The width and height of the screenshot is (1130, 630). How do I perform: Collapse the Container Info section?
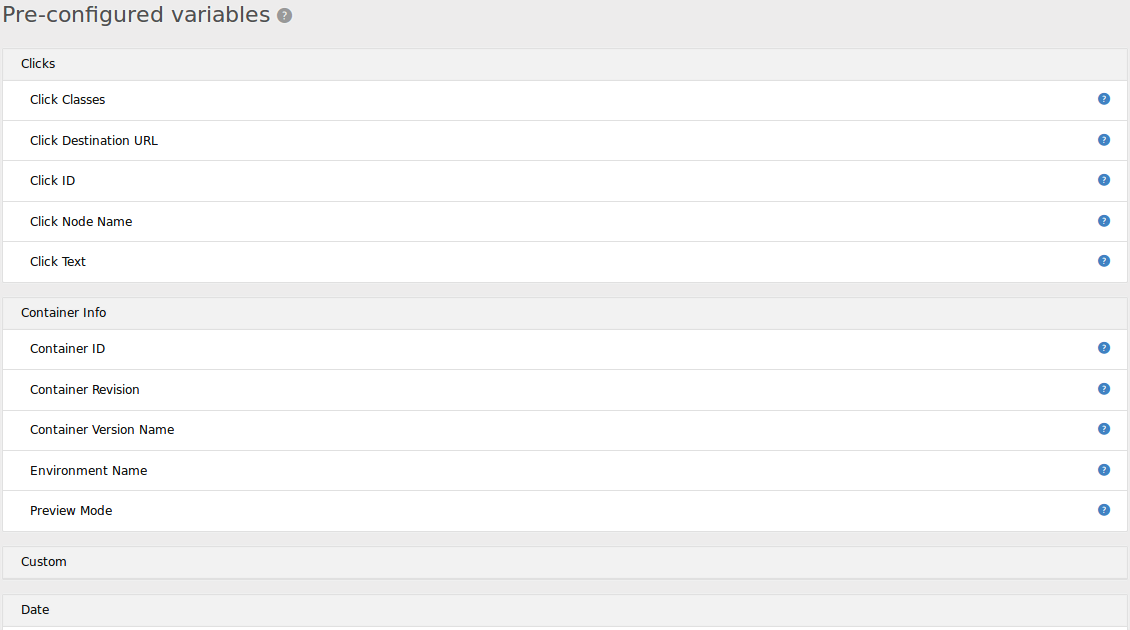pyautogui.click(x=64, y=313)
